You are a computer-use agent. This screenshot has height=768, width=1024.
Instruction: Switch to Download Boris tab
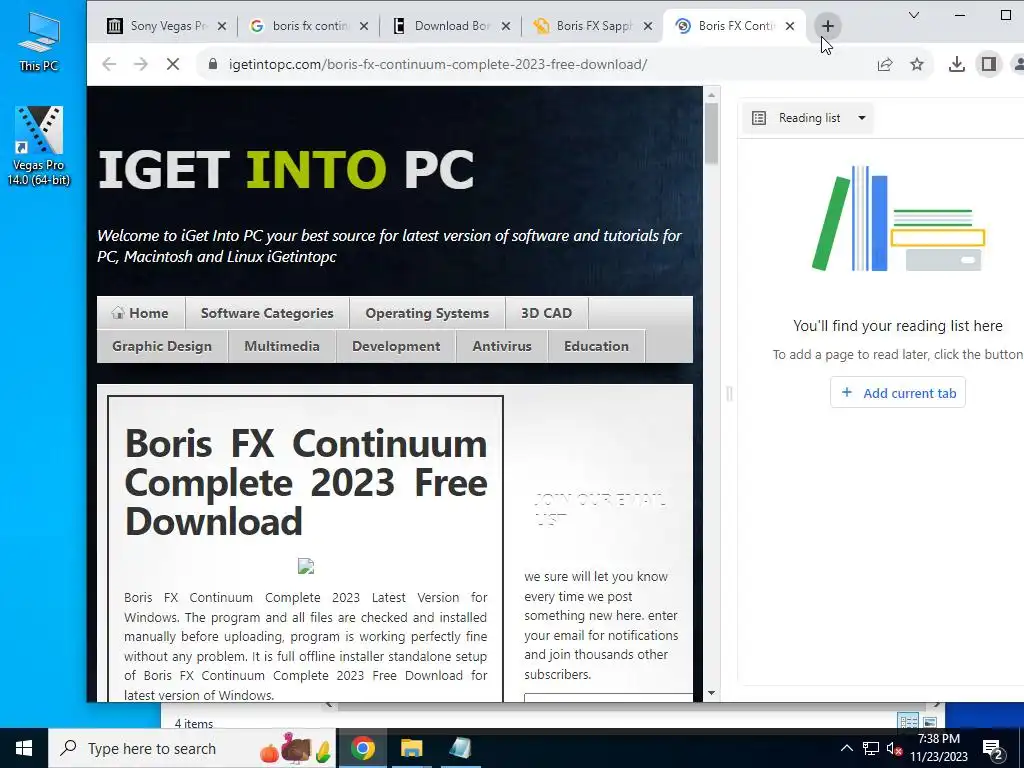(445, 26)
